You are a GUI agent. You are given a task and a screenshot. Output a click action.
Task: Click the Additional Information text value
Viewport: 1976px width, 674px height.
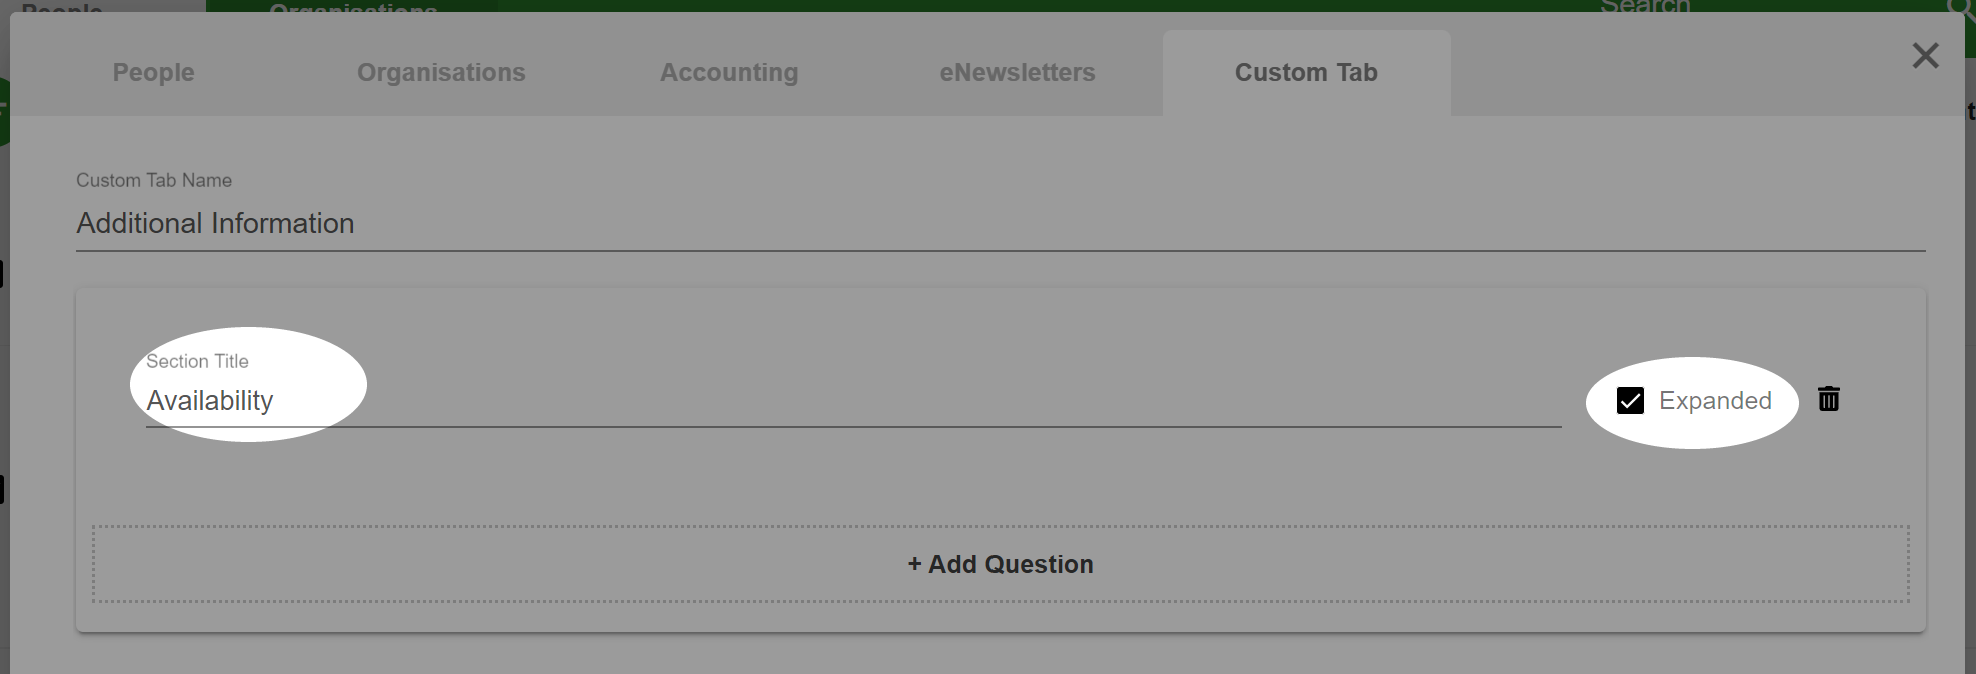(x=215, y=223)
